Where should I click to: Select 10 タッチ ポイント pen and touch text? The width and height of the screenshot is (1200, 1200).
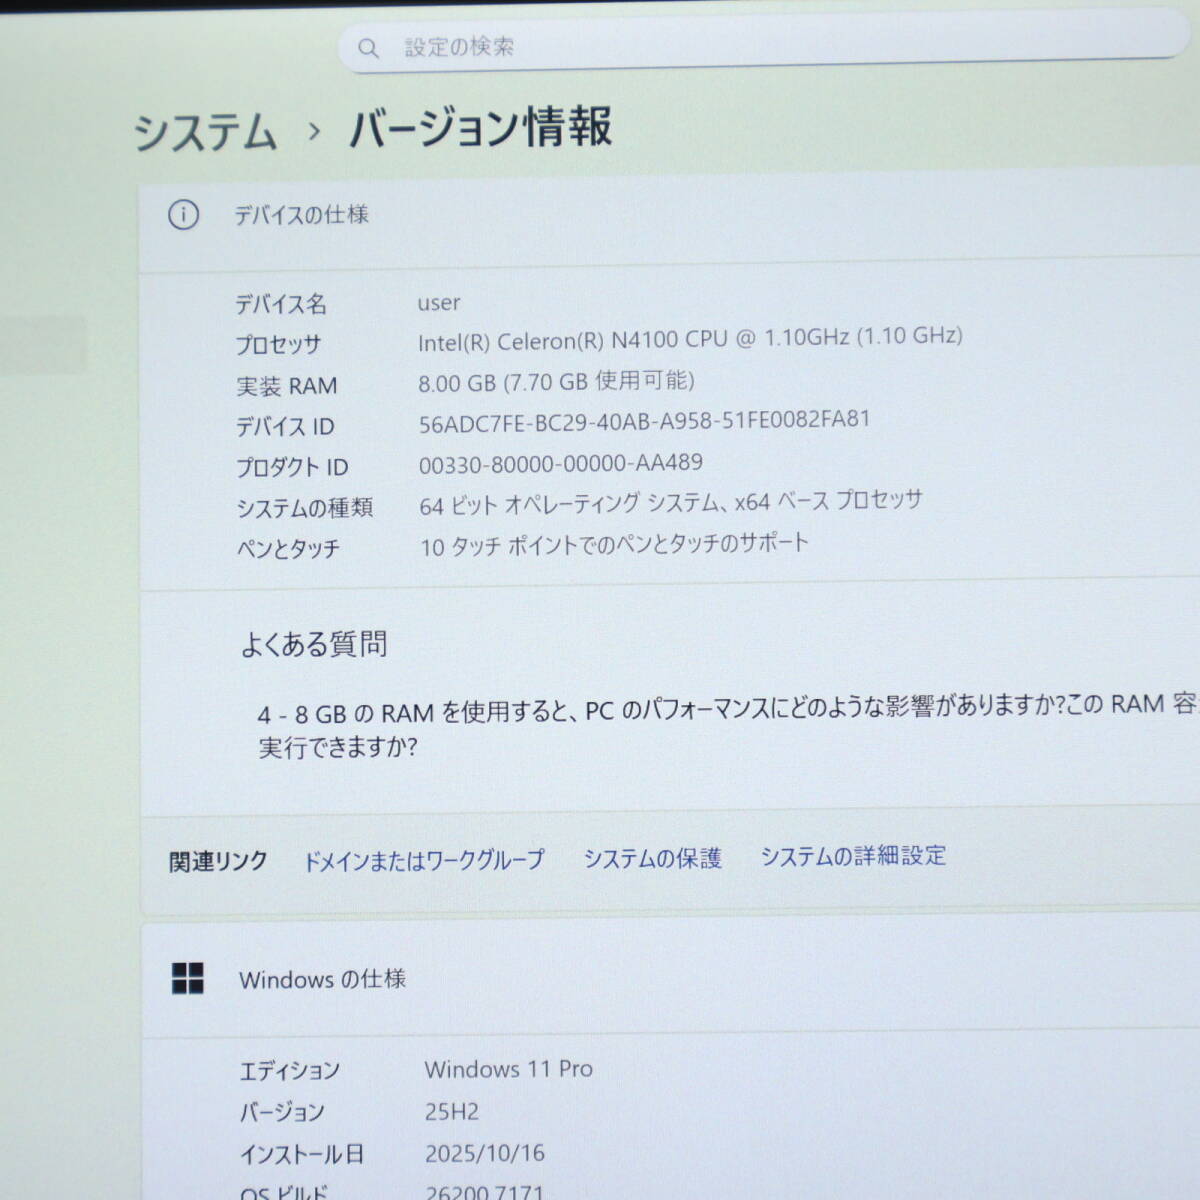[614, 545]
